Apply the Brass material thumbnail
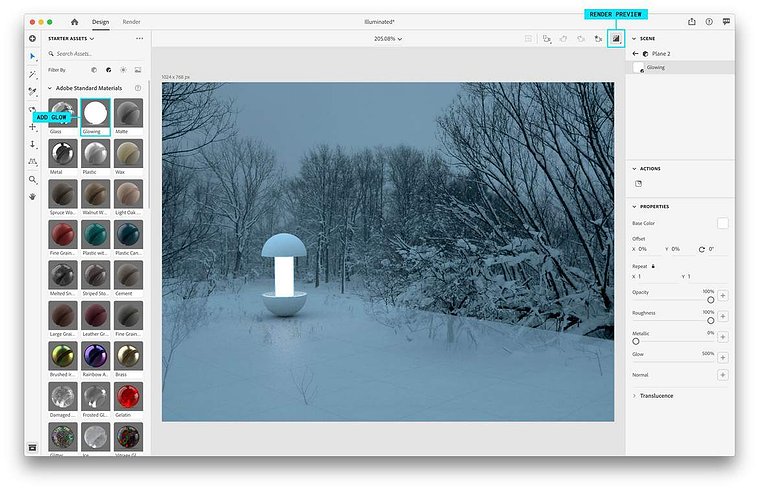The image size is (759, 490). 128,356
